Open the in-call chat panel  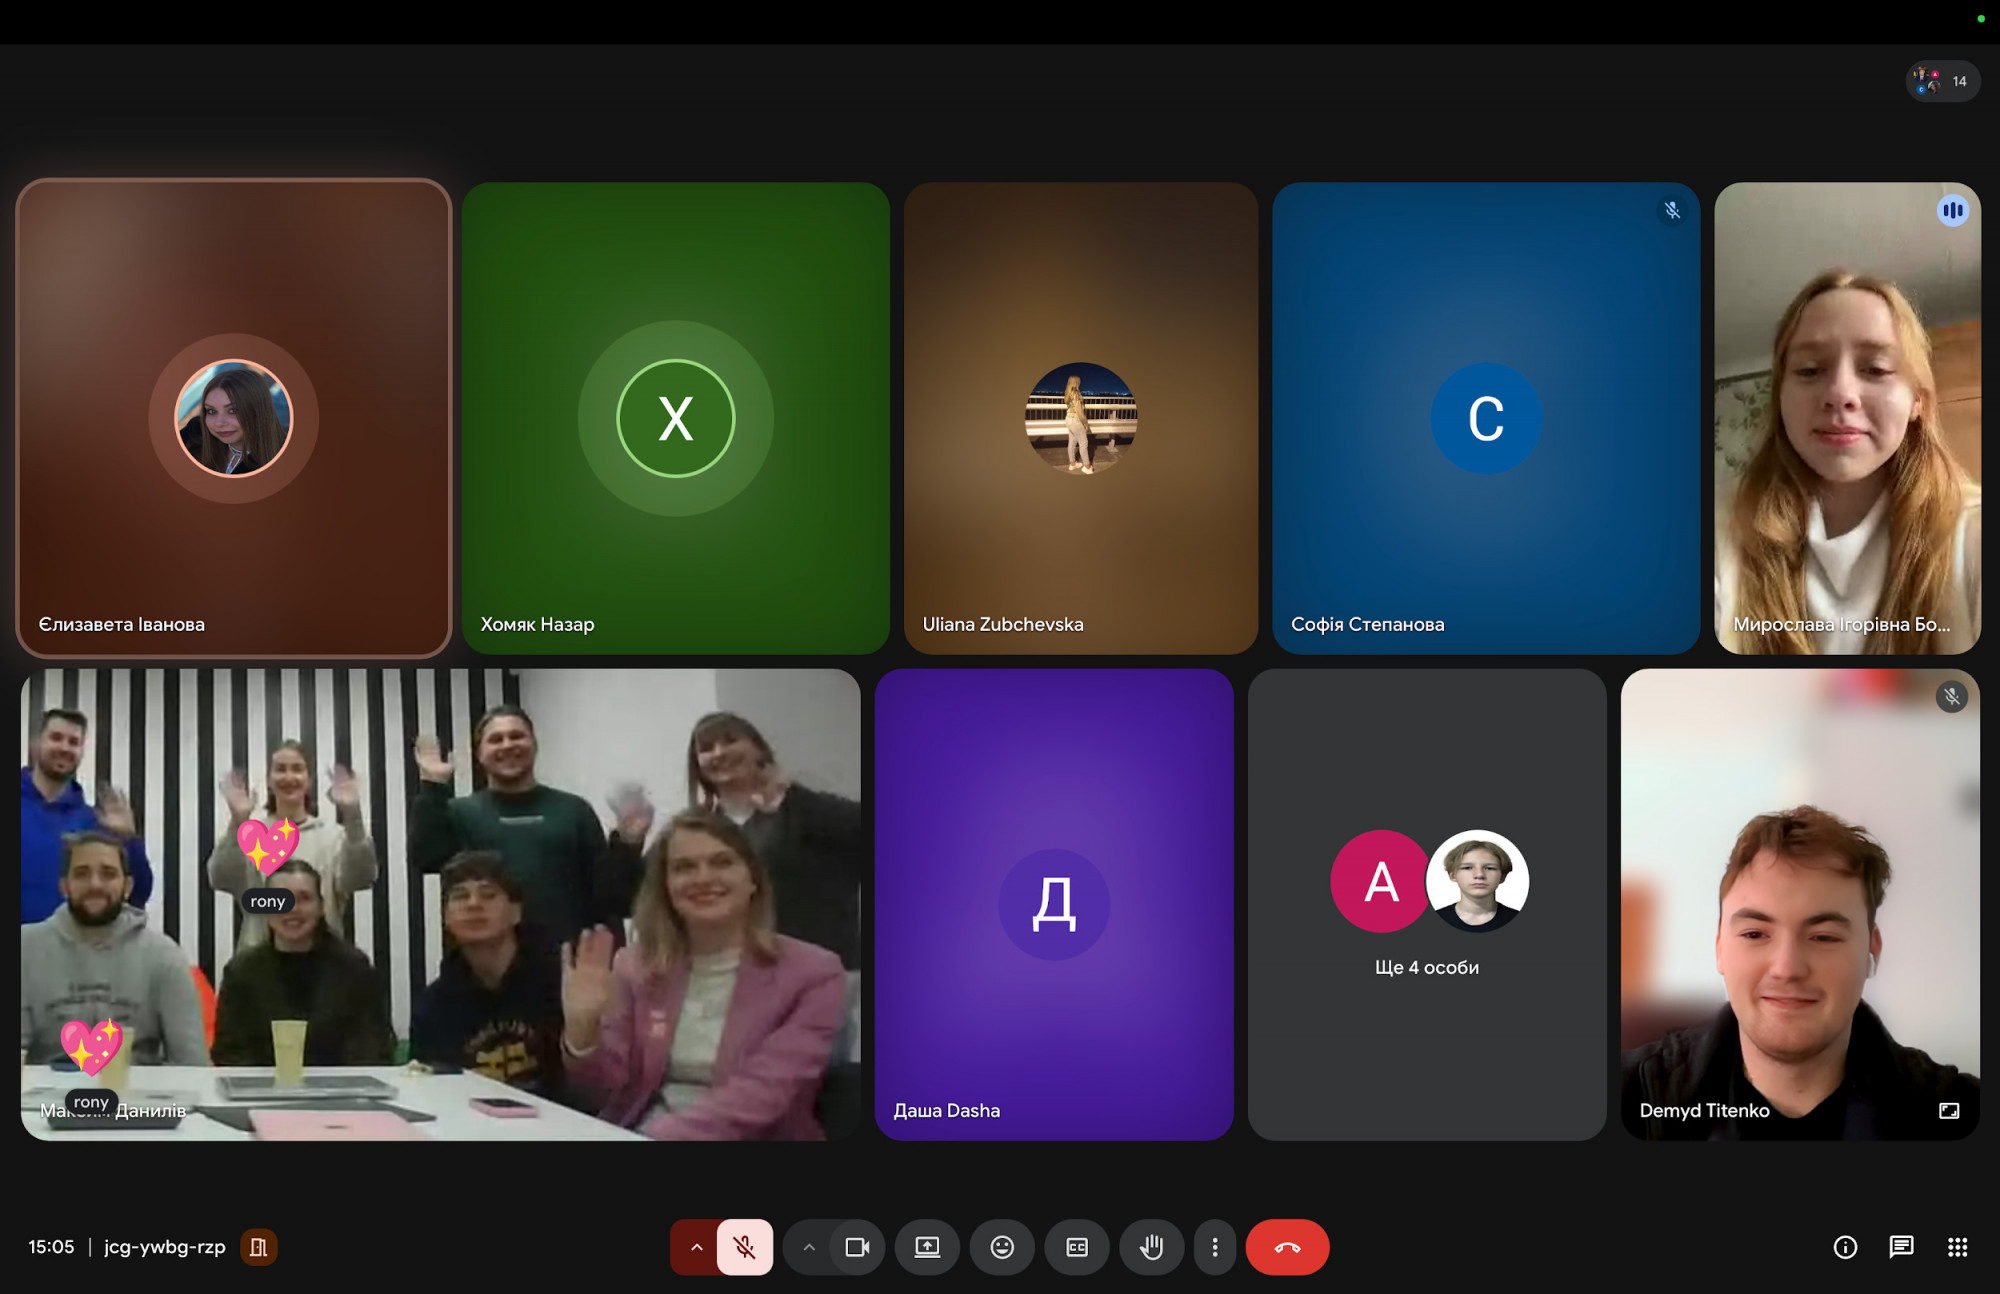1901,1247
